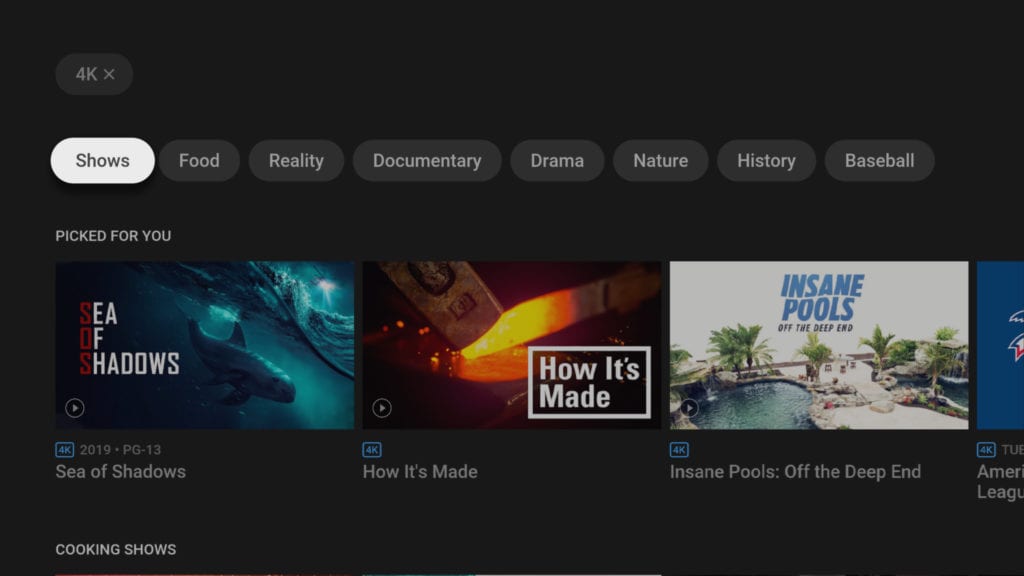1024x576 pixels.
Task: Open the Sea of Shadows thumbnail
Action: (204, 345)
